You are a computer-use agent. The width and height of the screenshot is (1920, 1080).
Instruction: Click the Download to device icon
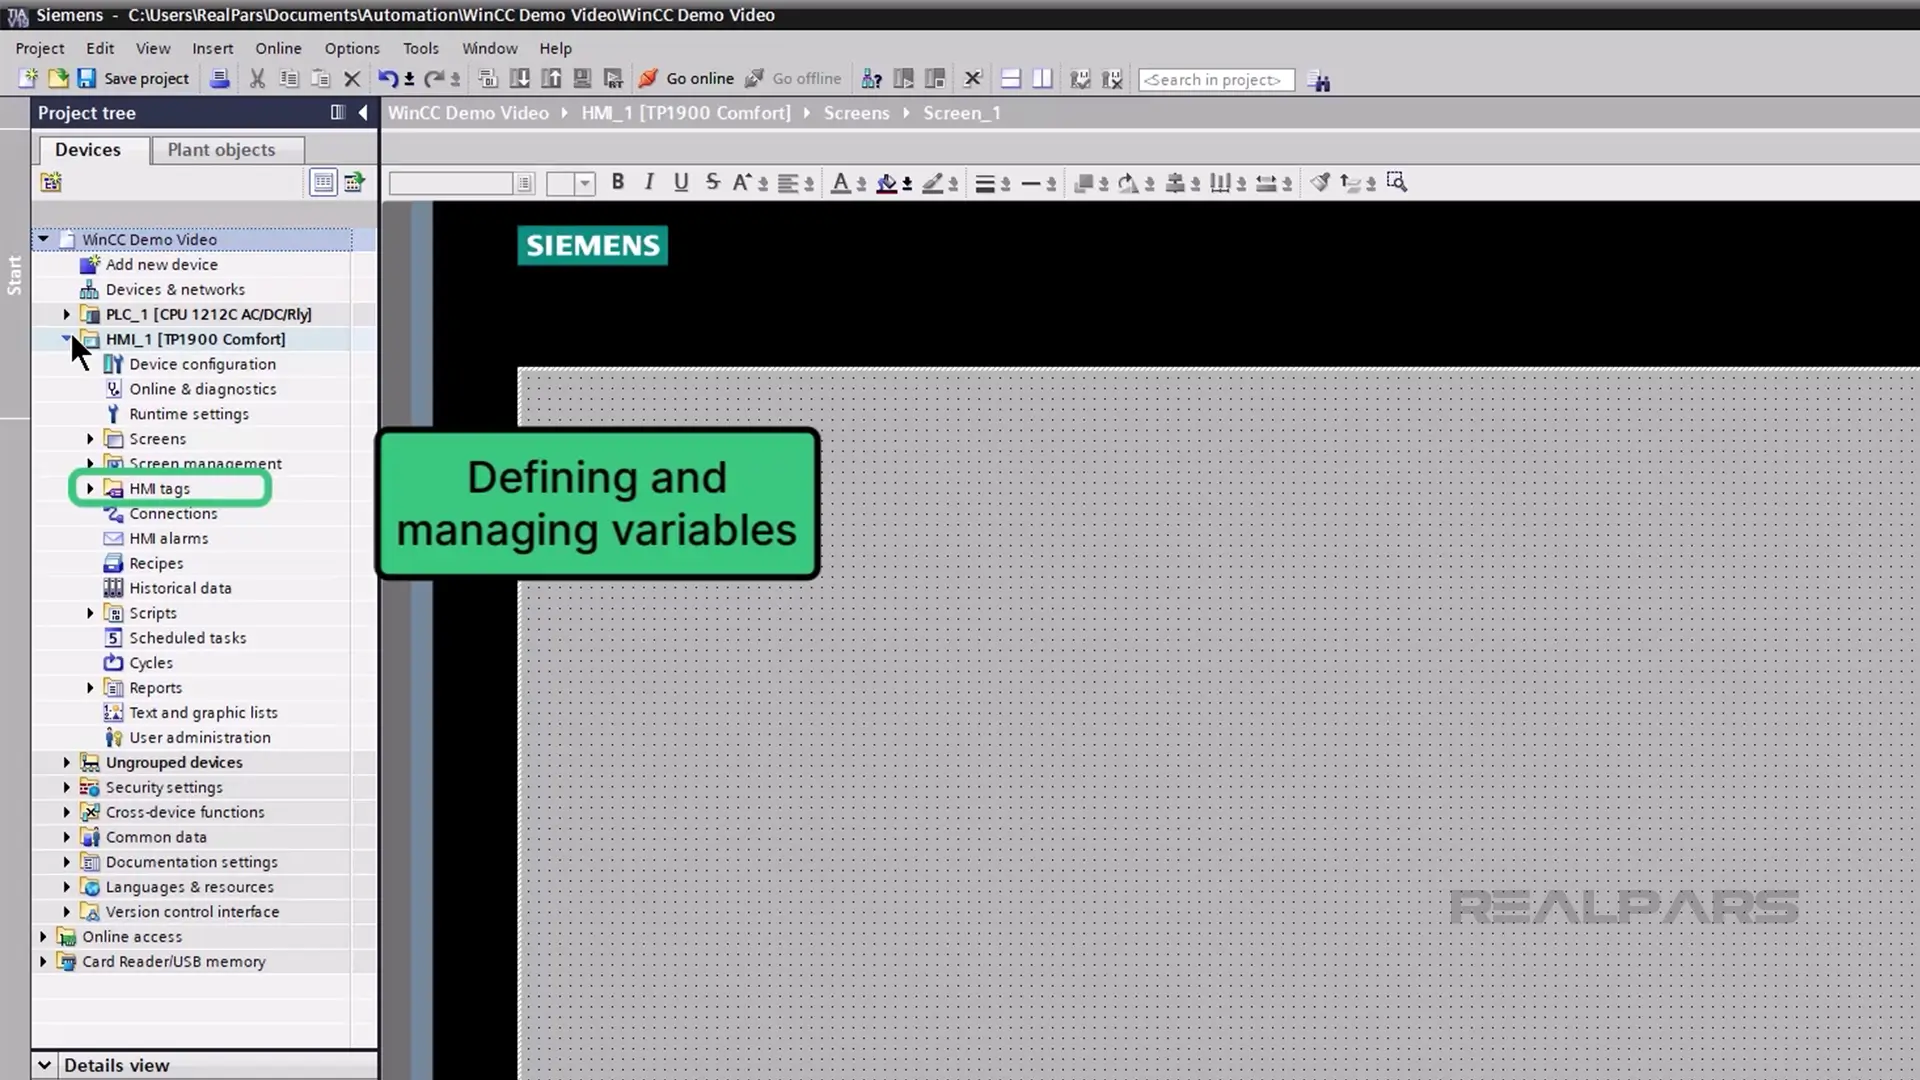tap(520, 79)
